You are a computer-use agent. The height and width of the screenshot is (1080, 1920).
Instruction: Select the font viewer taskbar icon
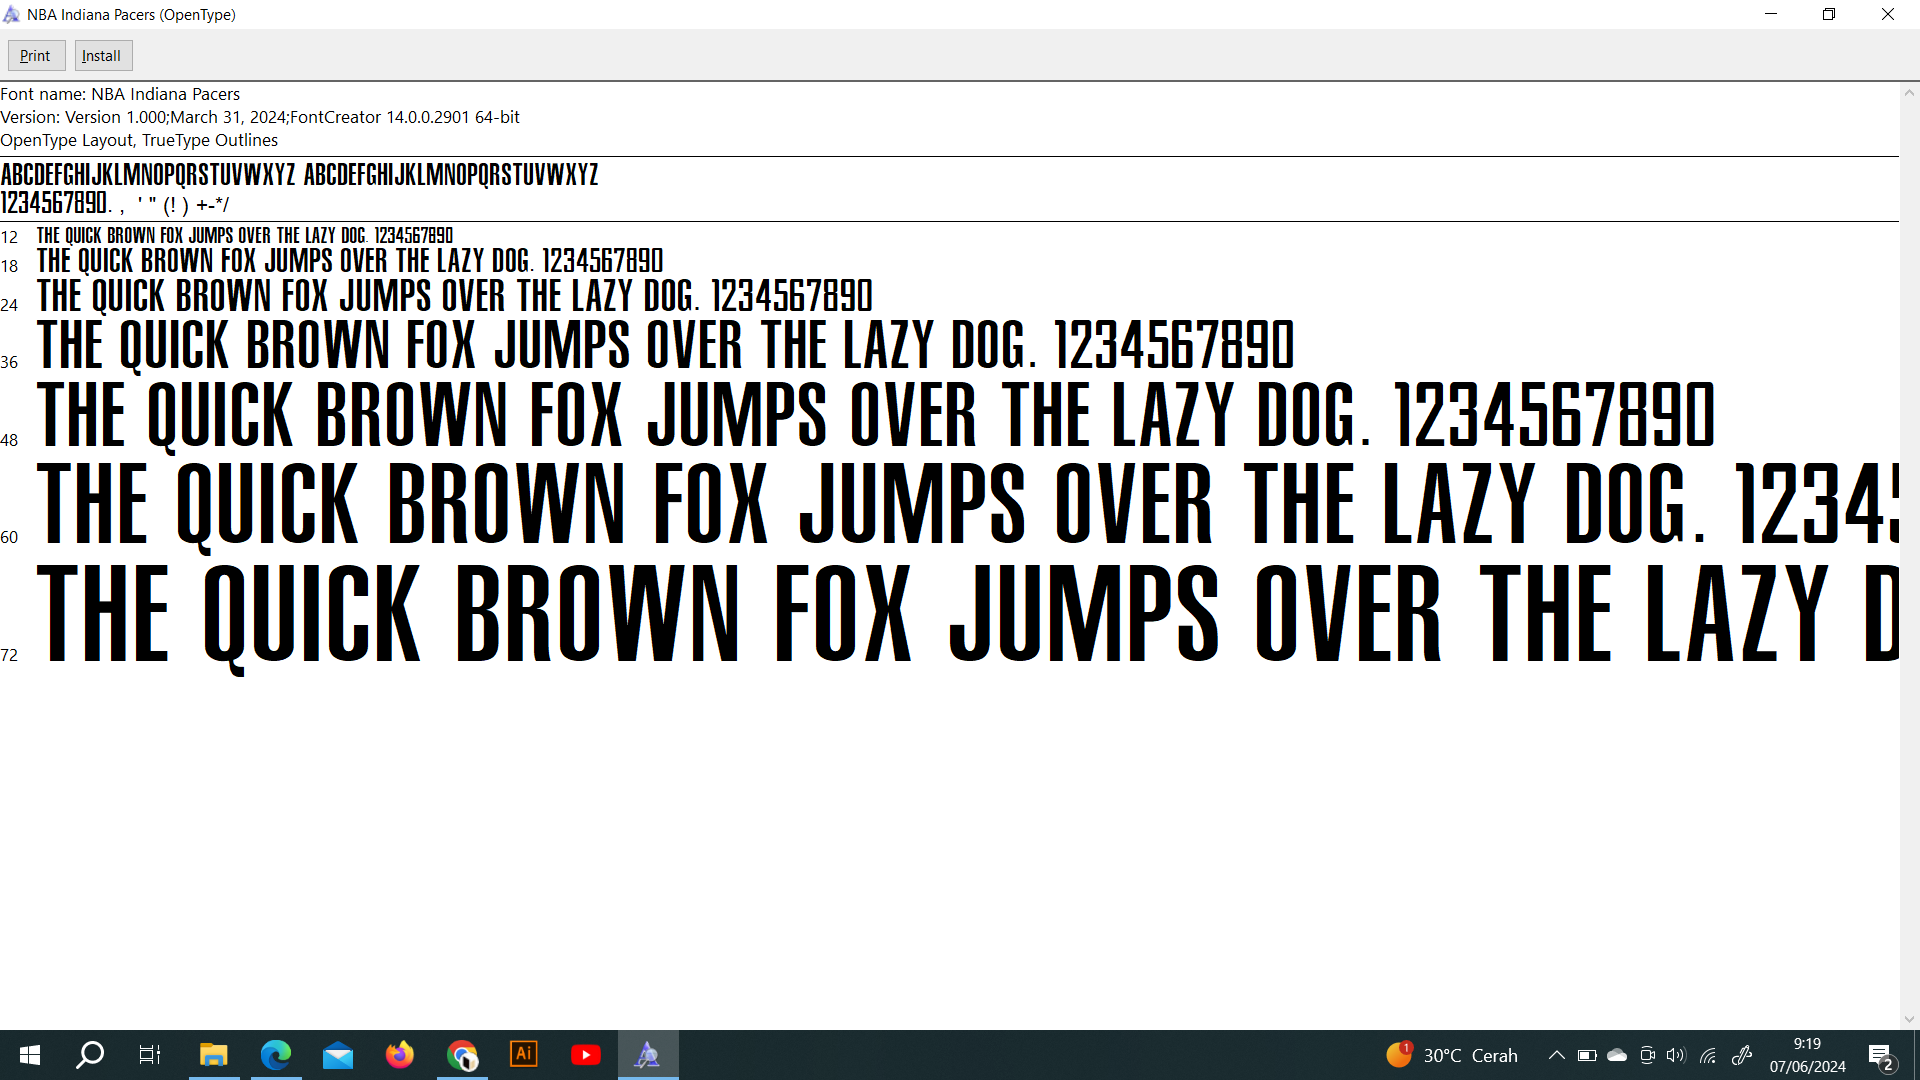click(x=648, y=1055)
